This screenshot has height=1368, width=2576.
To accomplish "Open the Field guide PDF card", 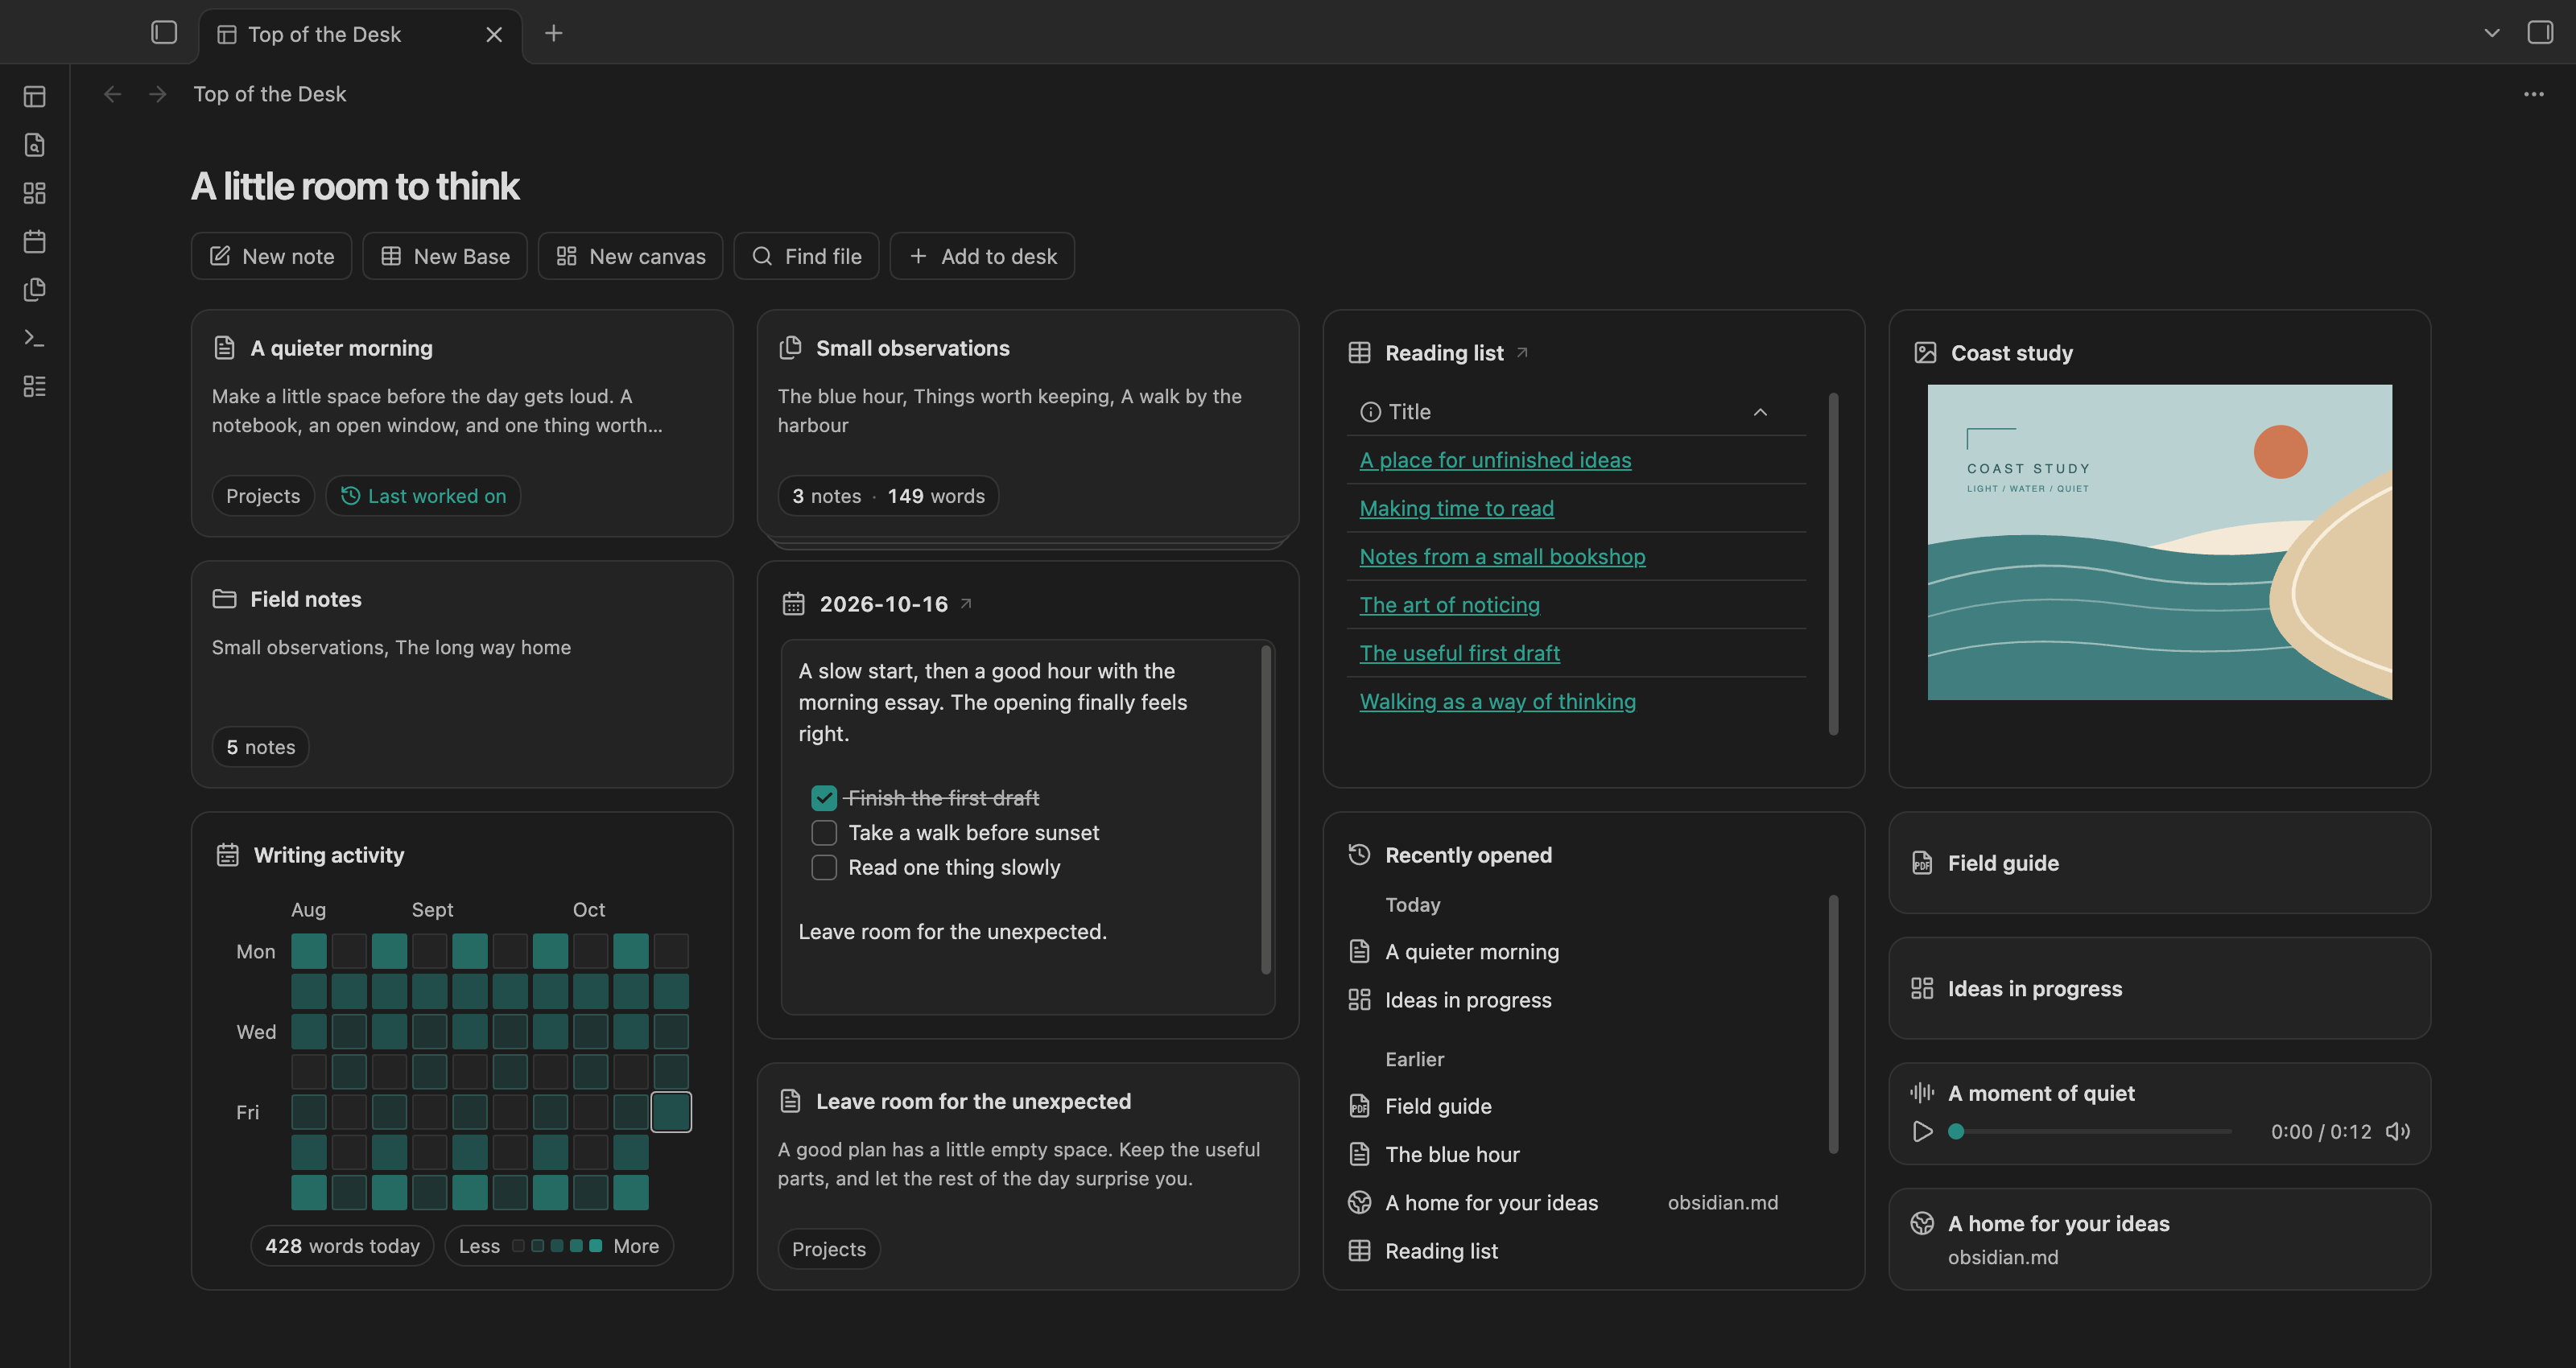I will pyautogui.click(x=2160, y=863).
